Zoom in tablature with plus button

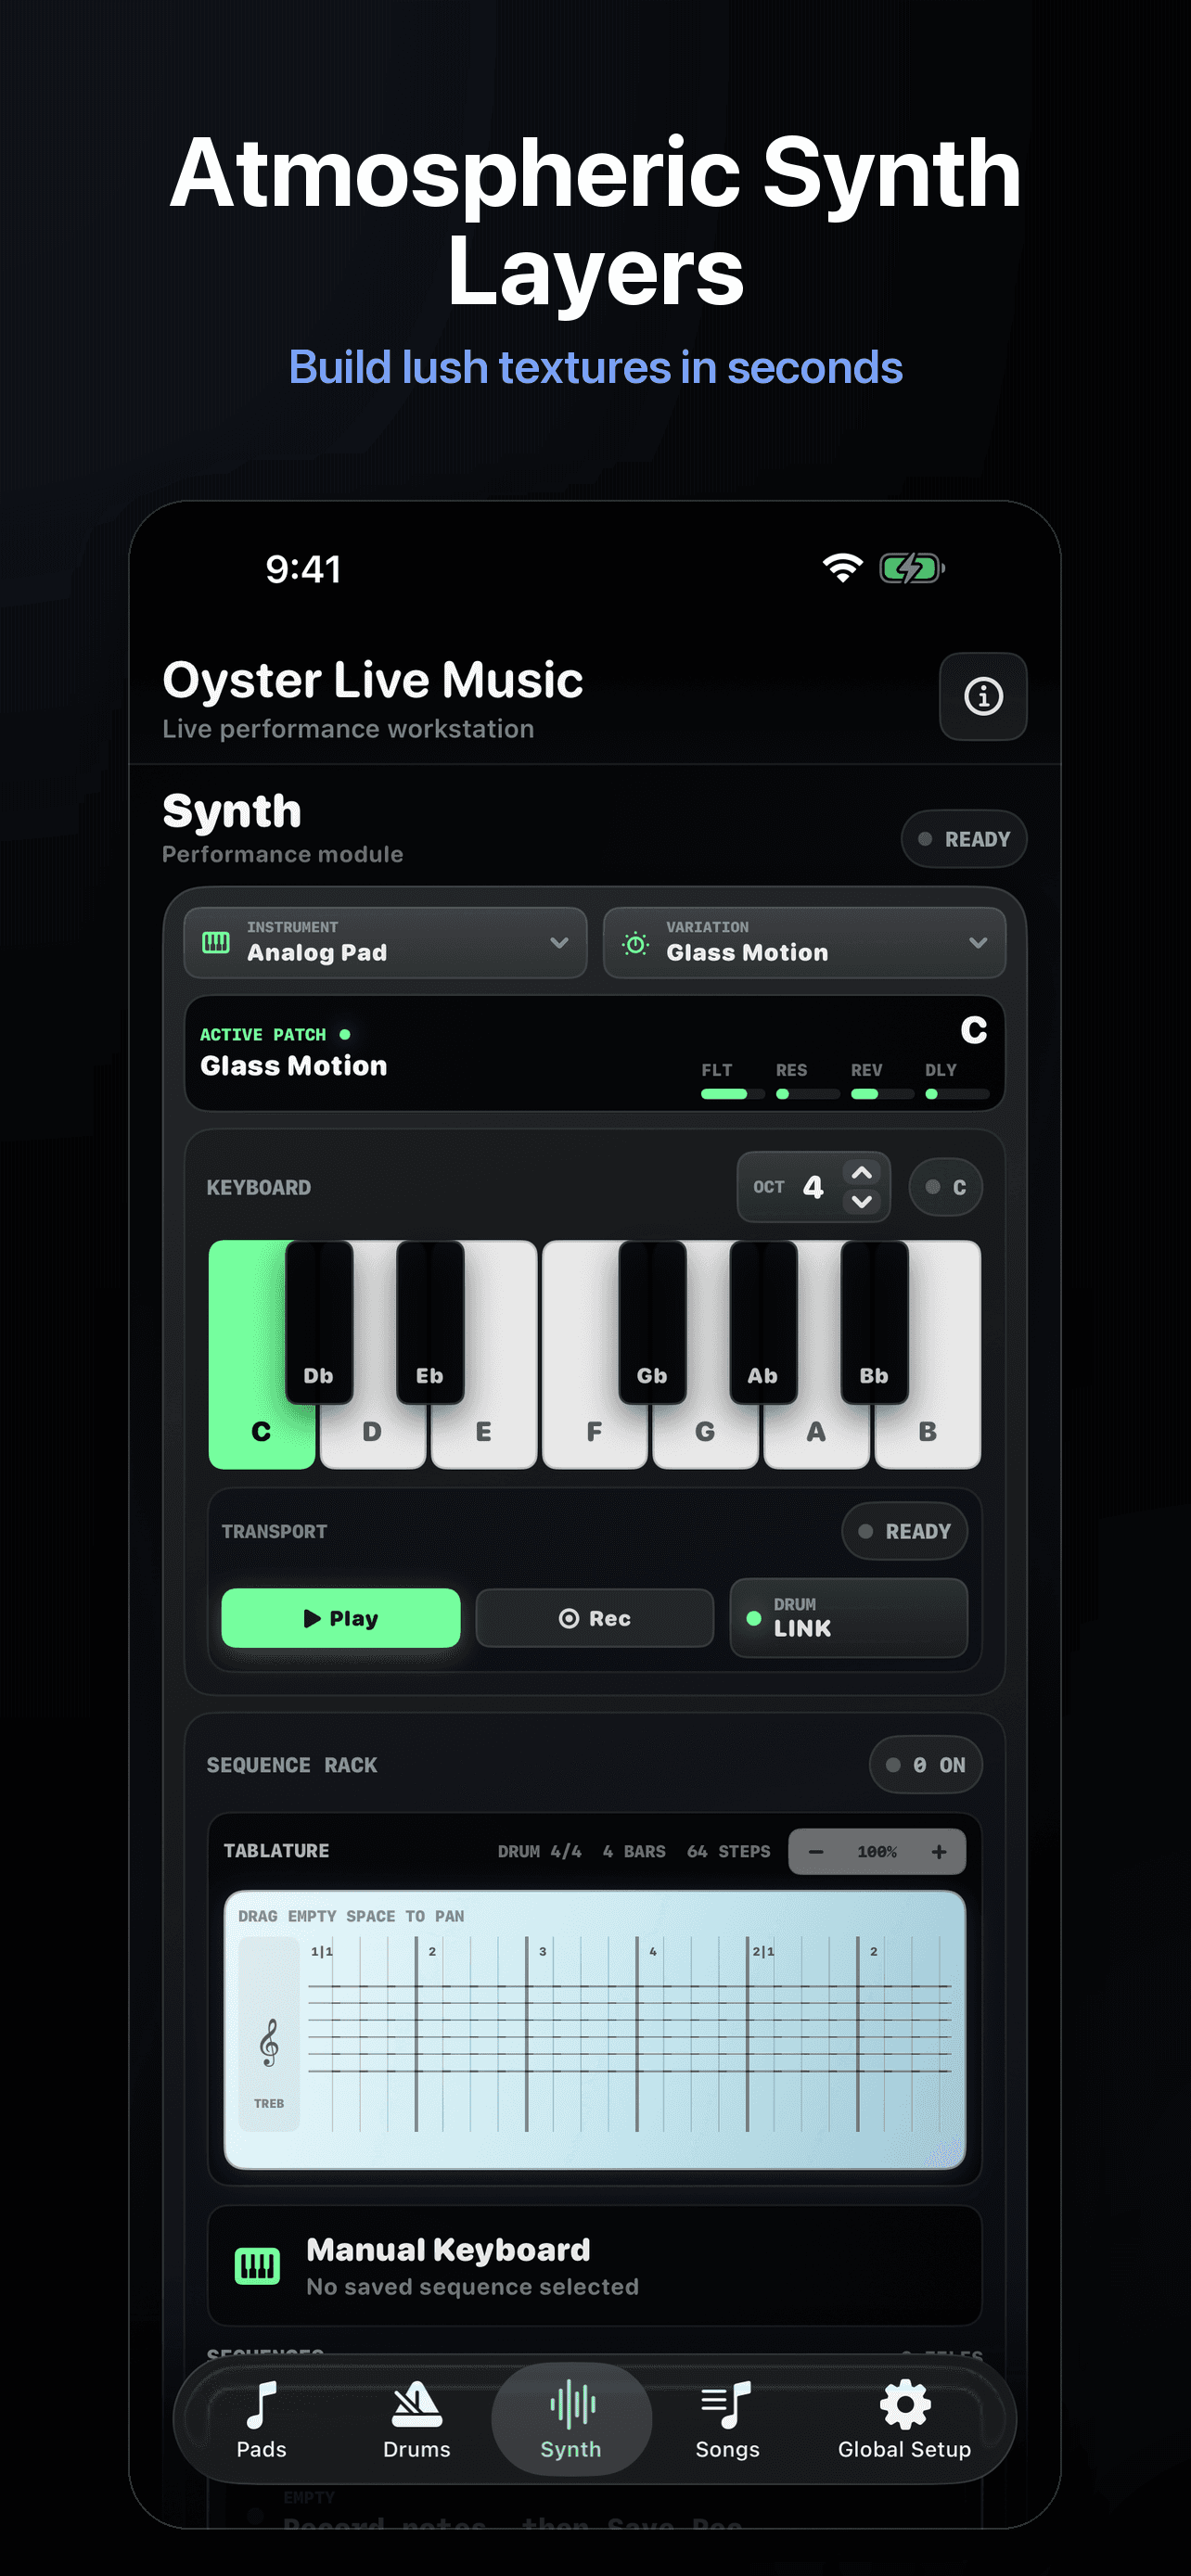pos(939,1852)
